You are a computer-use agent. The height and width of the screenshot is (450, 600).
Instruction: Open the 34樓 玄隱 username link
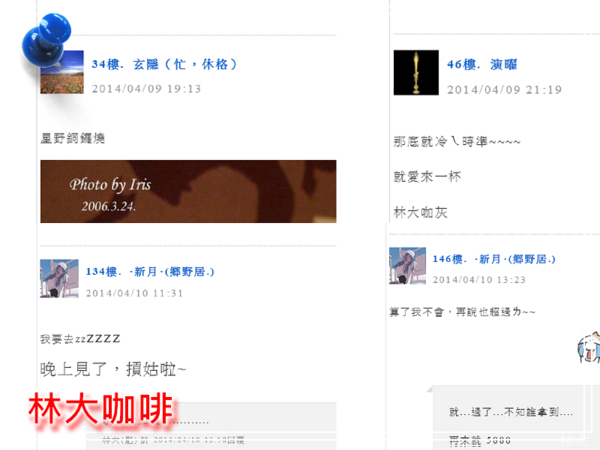click(x=164, y=64)
